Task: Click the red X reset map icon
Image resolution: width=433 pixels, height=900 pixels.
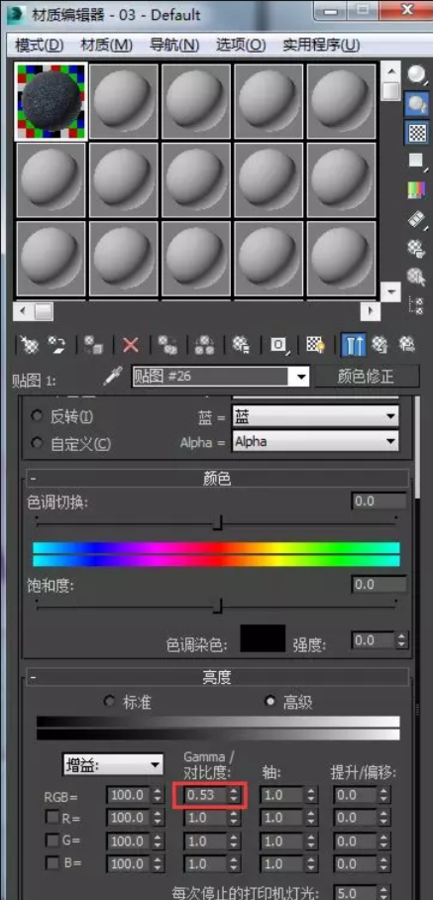Action: click(131, 344)
